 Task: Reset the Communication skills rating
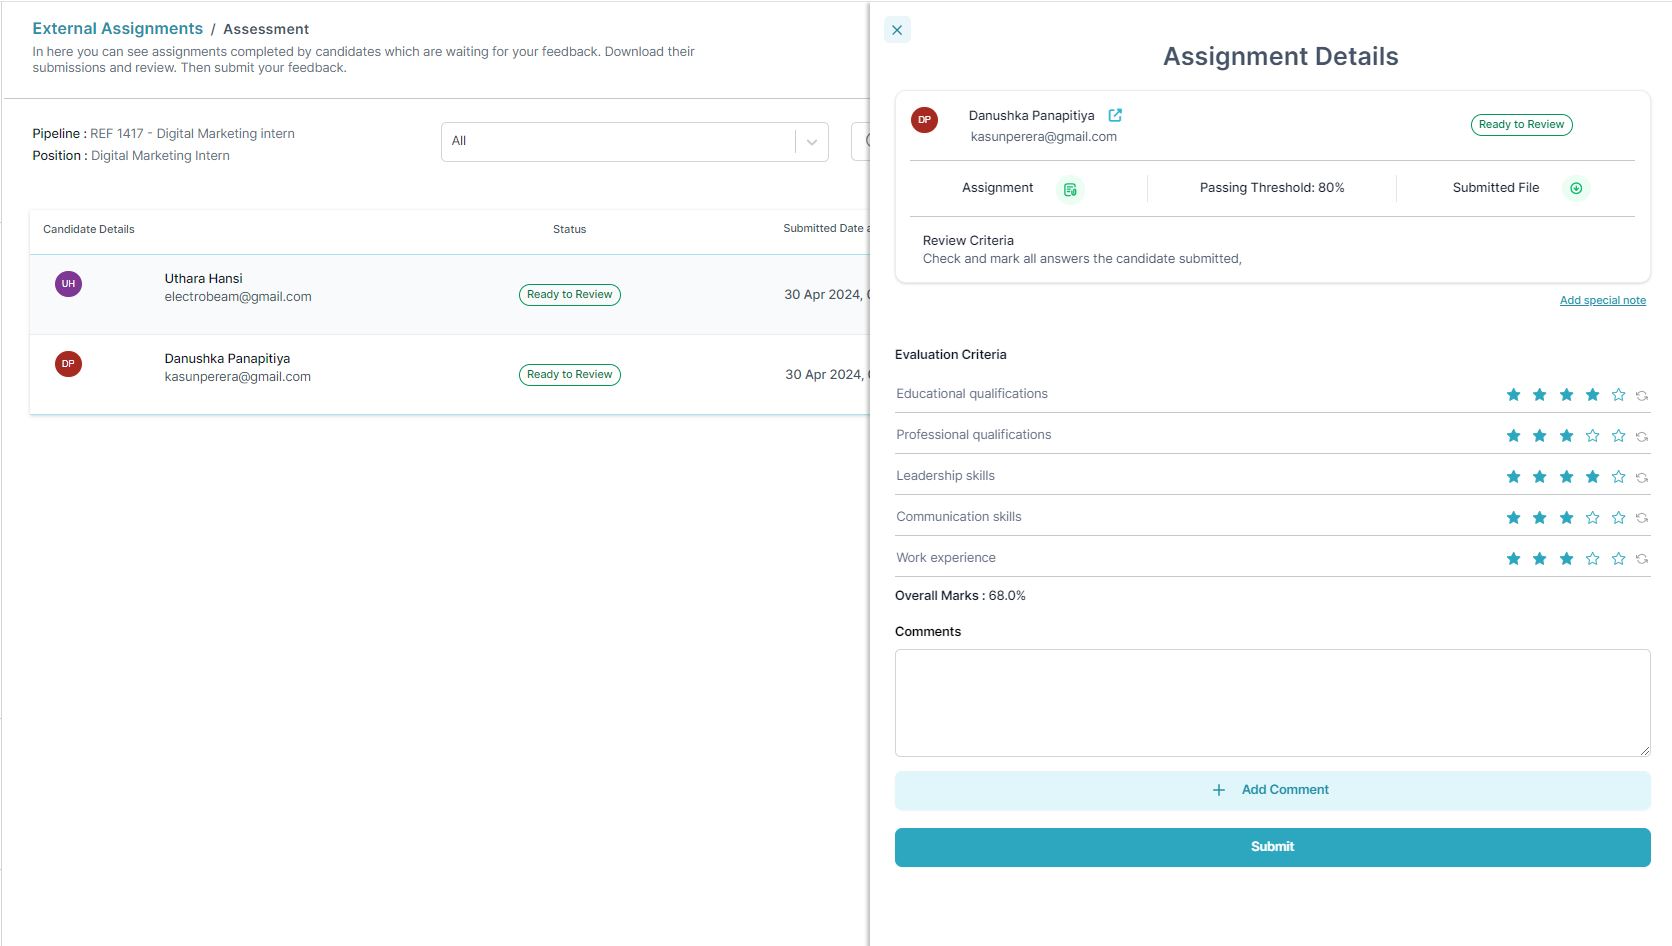point(1642,519)
